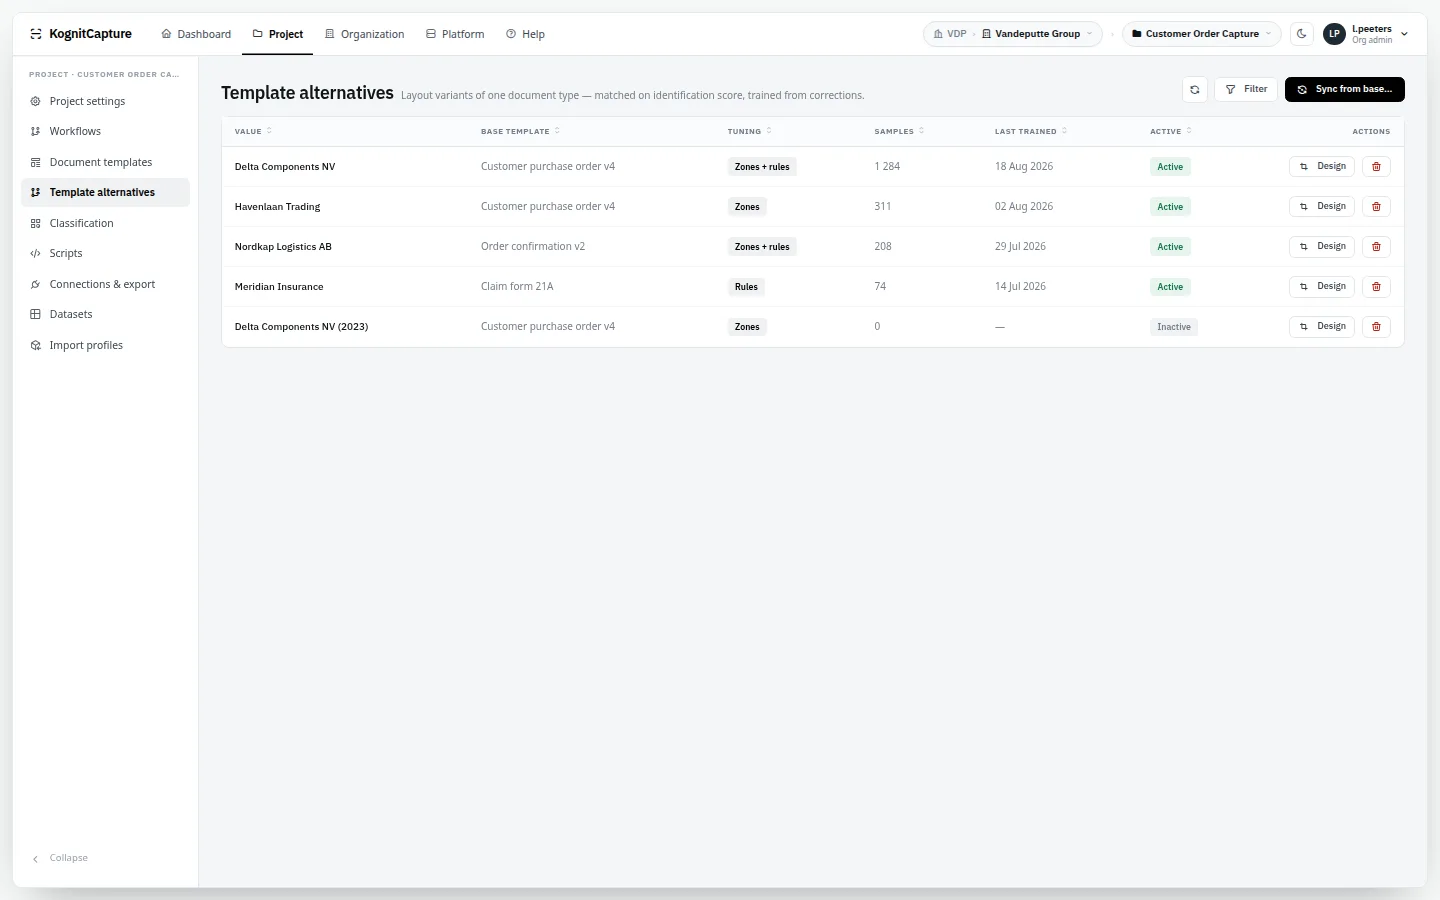Switch to Platform tab

(x=455, y=34)
